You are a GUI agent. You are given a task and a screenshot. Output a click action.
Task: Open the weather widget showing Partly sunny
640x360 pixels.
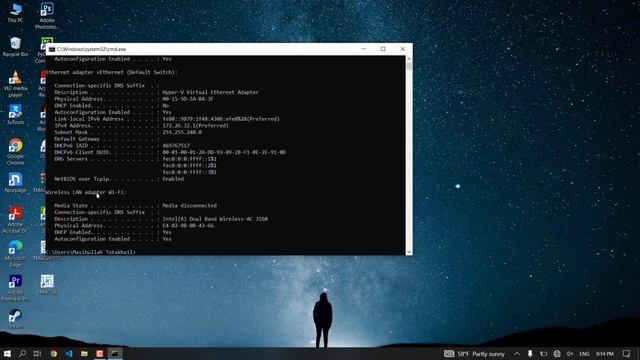(x=475, y=354)
